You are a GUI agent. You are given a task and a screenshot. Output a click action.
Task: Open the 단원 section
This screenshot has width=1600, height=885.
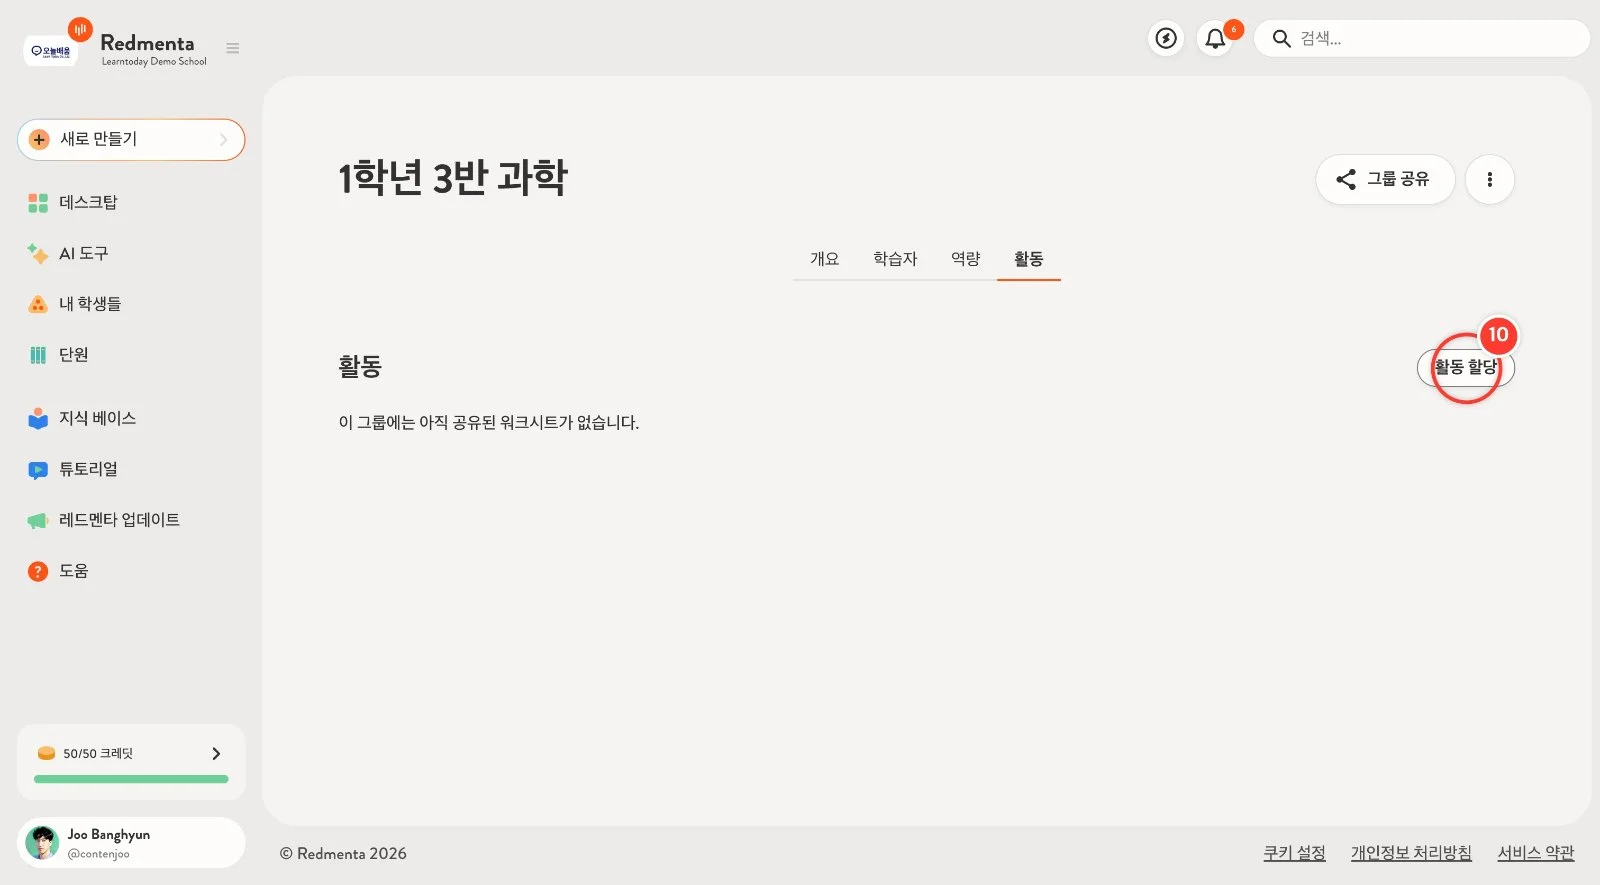coord(73,354)
